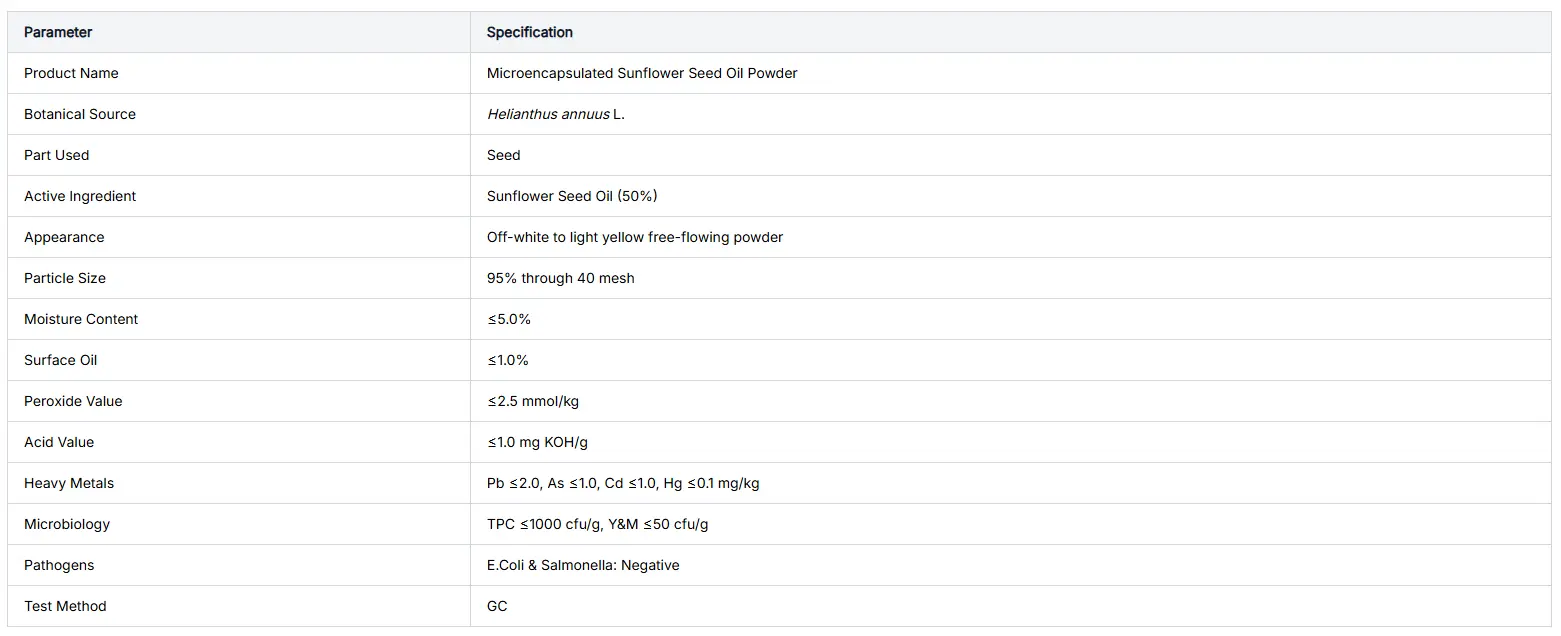1561x636 pixels.
Task: Click the Heavy Metals limits text
Action: pos(623,483)
